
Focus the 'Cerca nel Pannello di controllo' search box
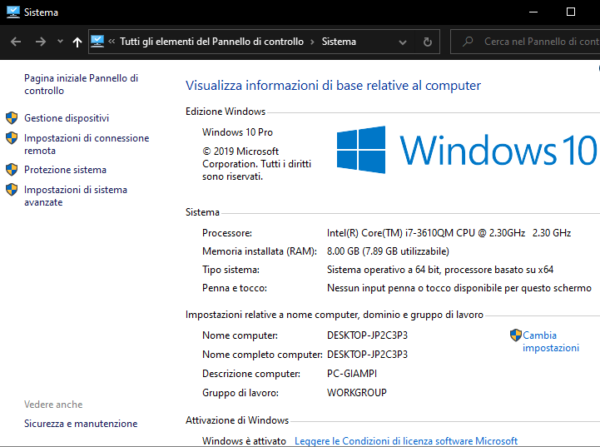tap(525, 41)
